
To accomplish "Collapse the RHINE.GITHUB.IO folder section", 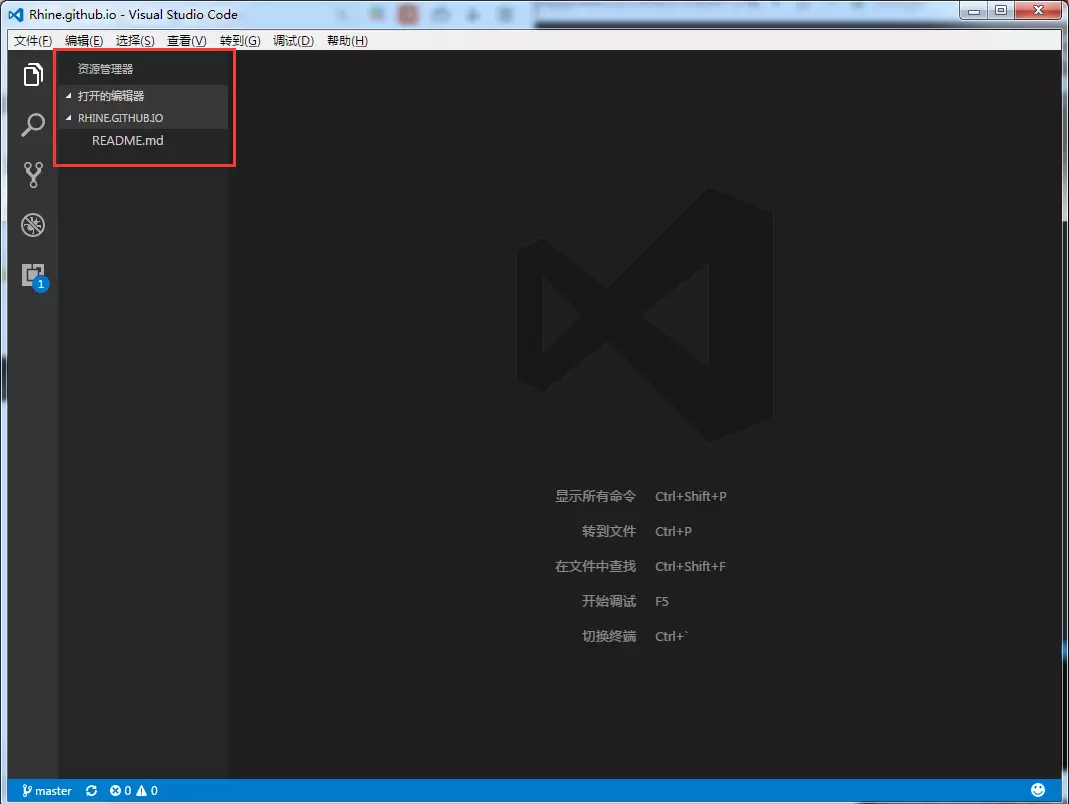I will (x=120, y=118).
